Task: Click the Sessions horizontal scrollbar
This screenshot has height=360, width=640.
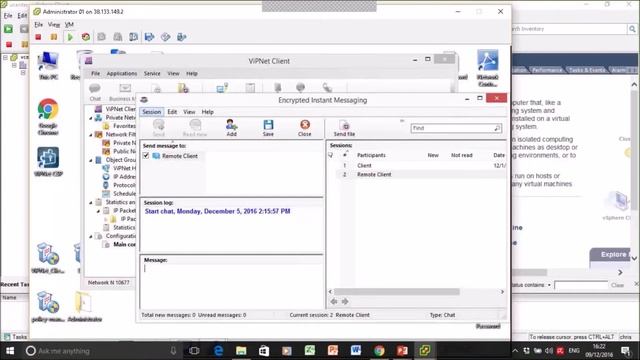Action: pos(396,291)
